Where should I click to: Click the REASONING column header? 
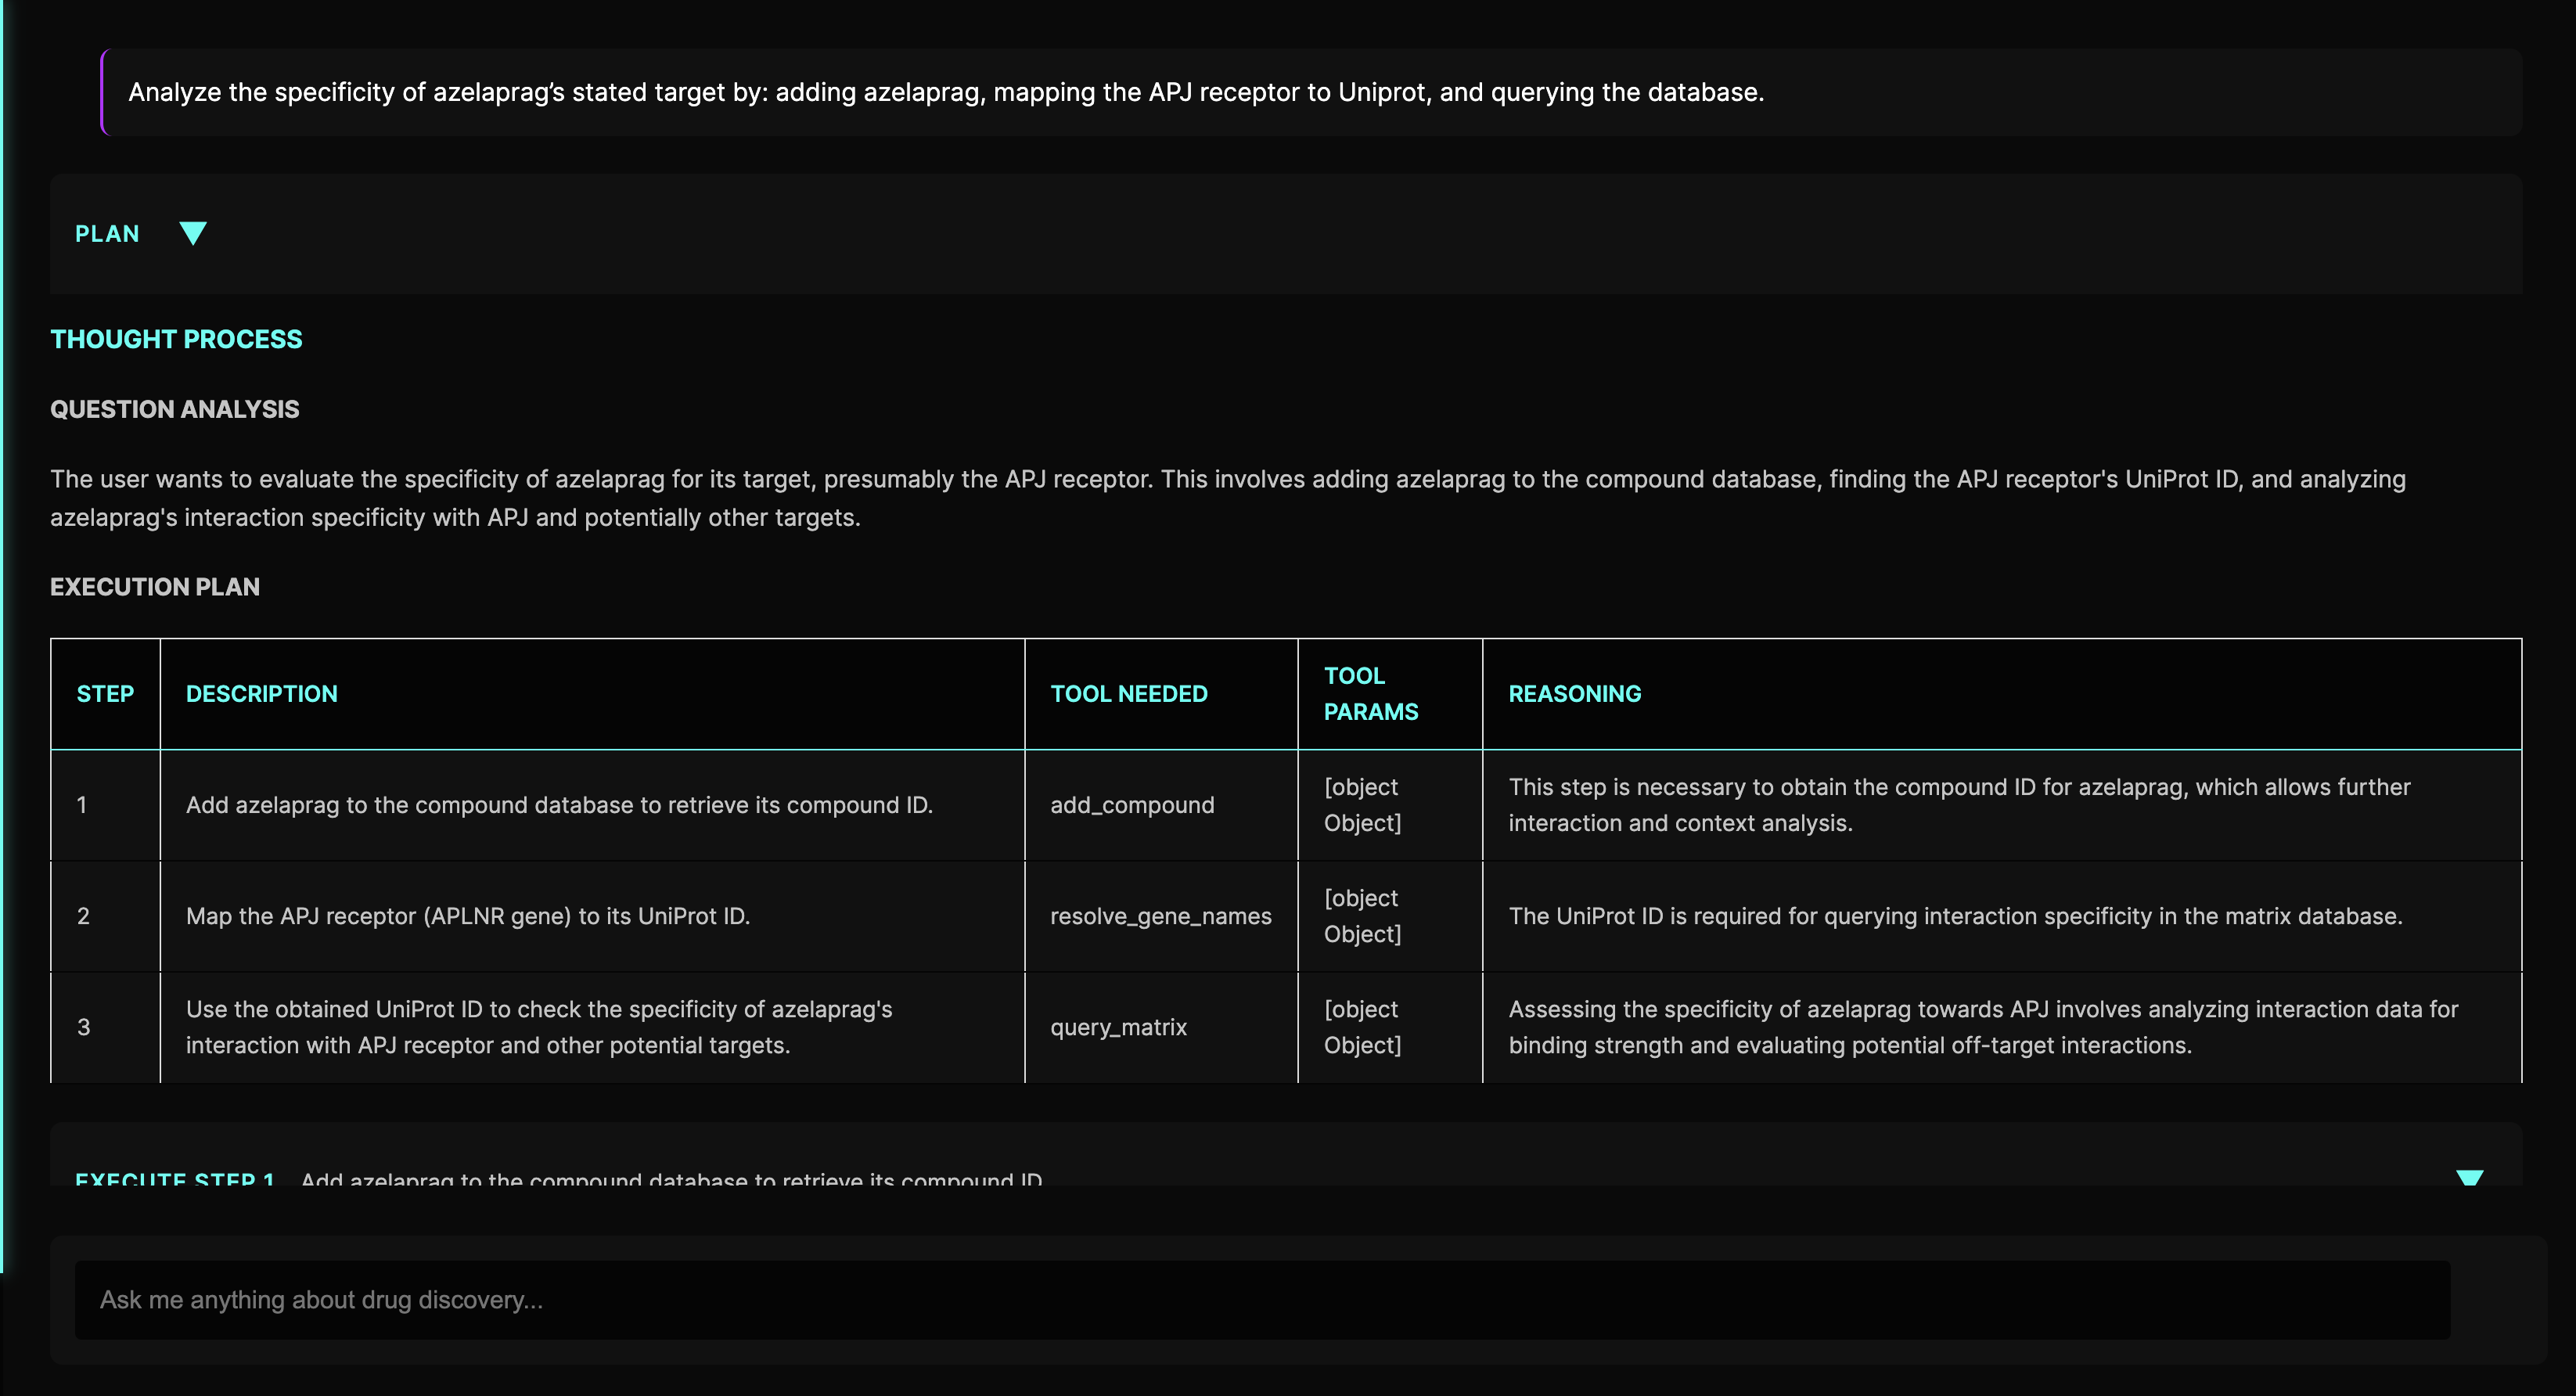pyautogui.click(x=1574, y=694)
